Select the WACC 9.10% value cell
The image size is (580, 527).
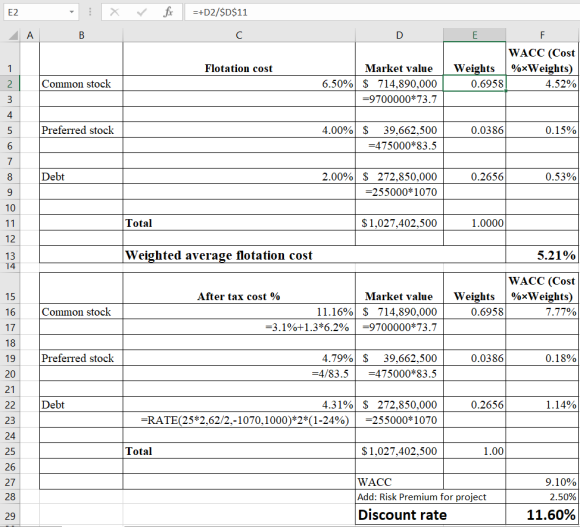click(541, 482)
